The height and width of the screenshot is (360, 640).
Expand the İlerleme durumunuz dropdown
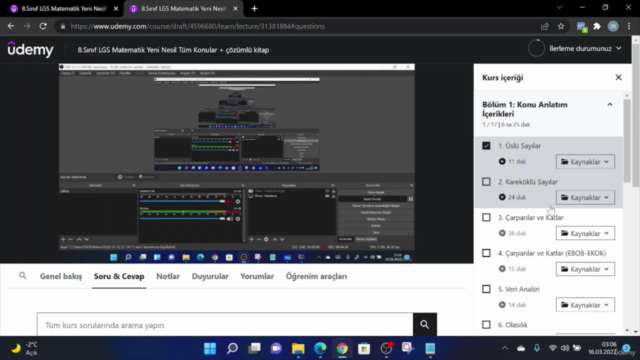click(585, 49)
